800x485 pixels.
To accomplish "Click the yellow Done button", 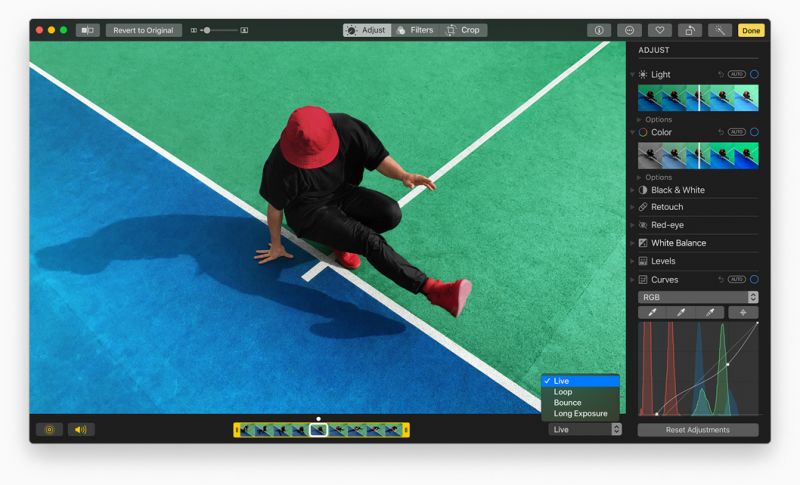I will pyautogui.click(x=751, y=30).
